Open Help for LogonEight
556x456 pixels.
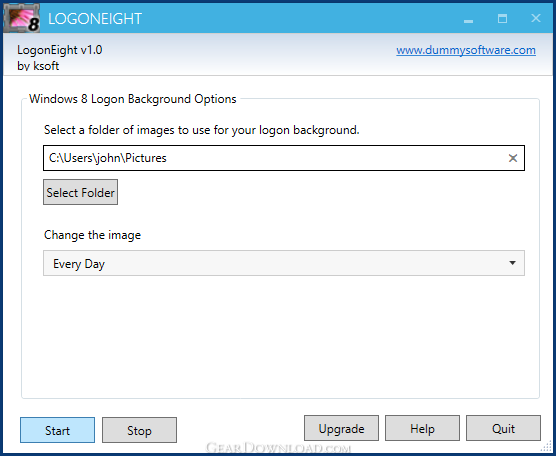click(x=422, y=428)
